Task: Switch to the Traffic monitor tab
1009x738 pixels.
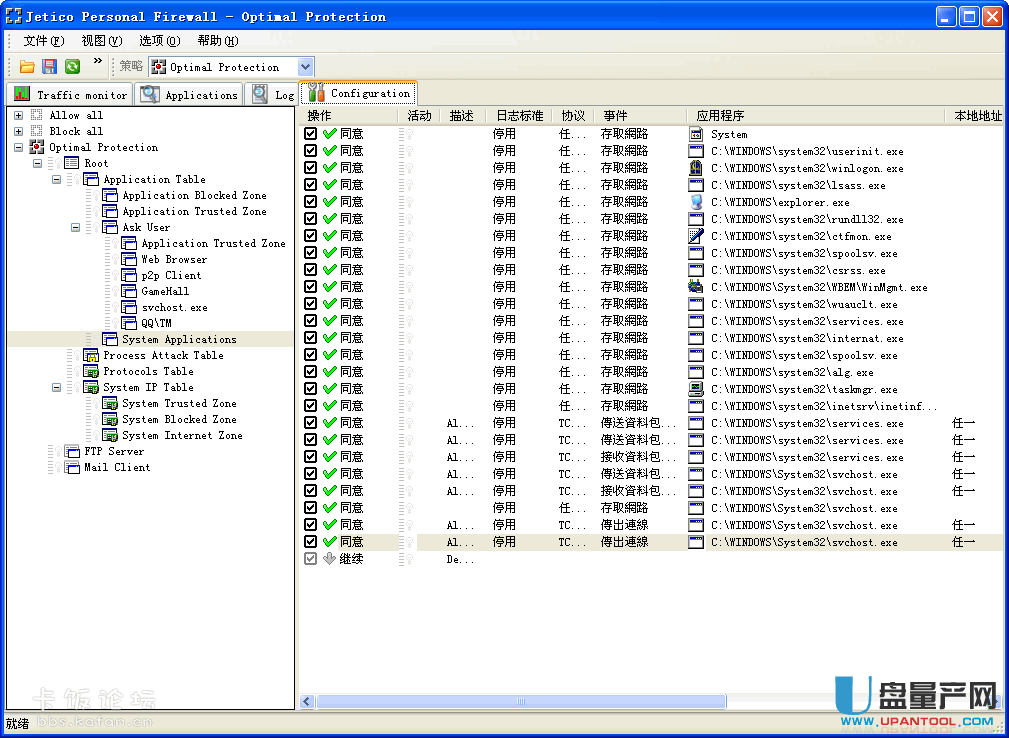Action: 70,95
